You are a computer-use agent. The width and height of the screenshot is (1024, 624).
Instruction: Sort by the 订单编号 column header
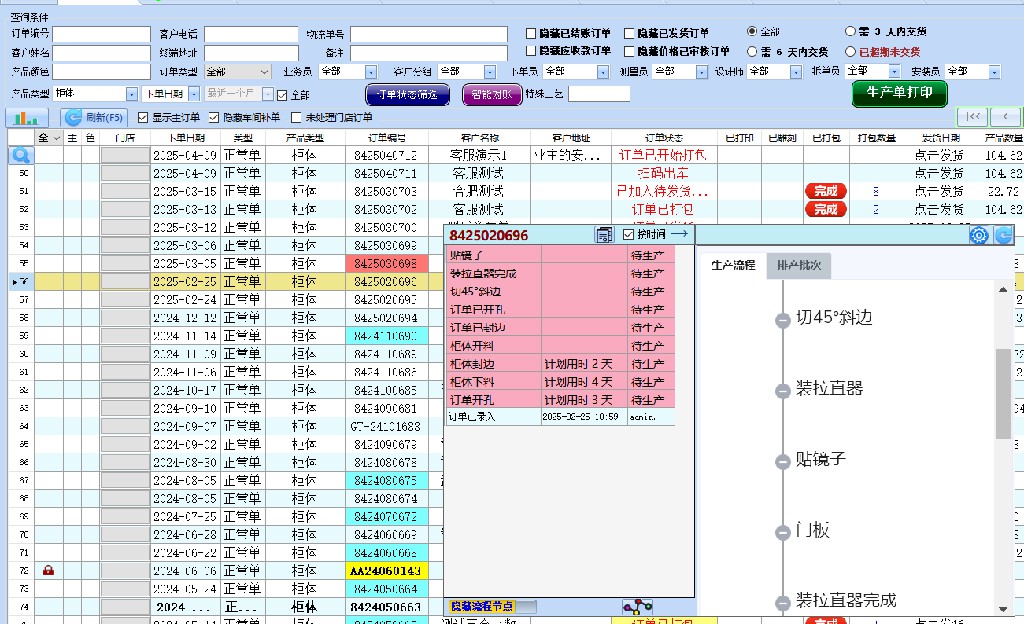(x=387, y=138)
